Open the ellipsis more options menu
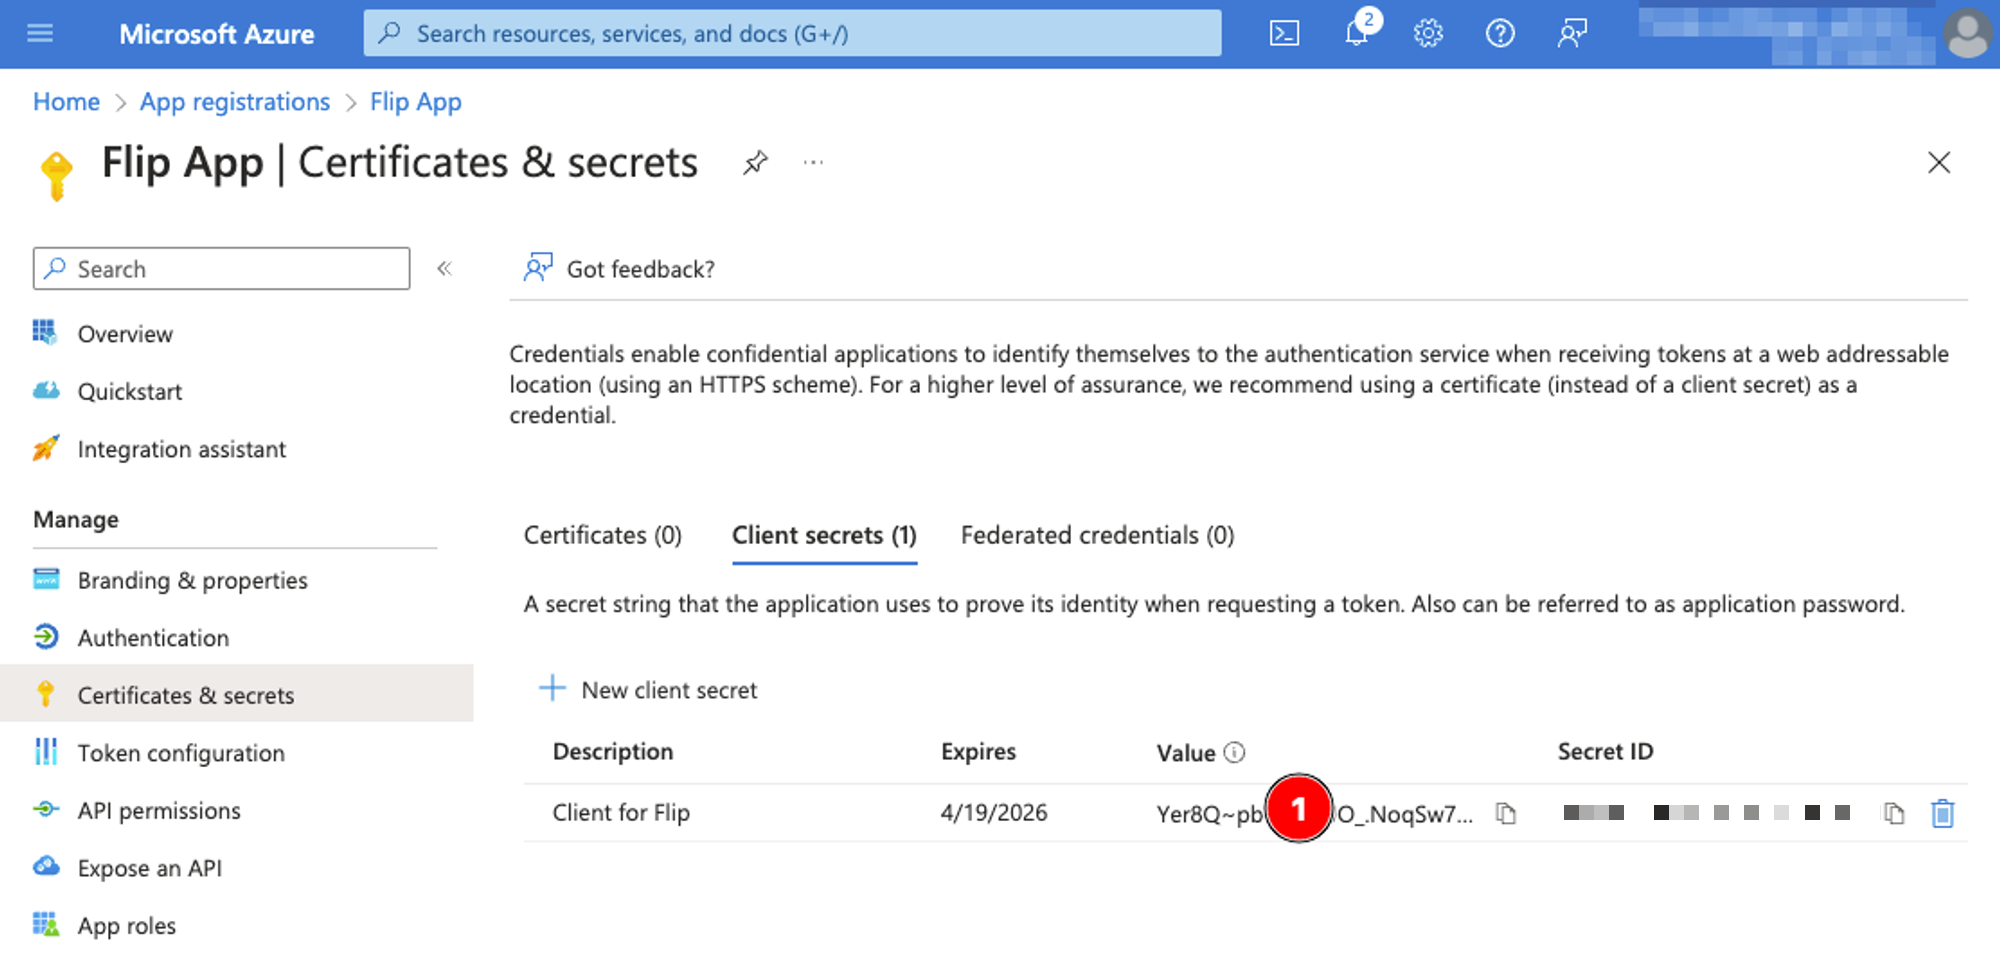This screenshot has width=2000, height=957. [813, 162]
